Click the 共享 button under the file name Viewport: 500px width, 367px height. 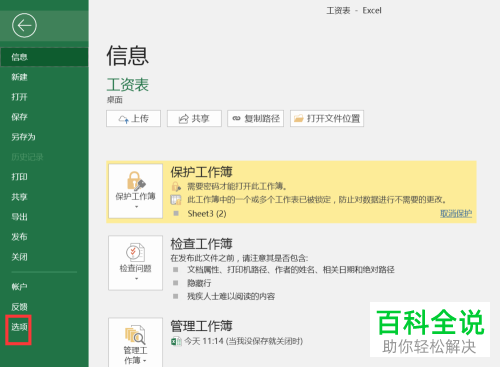pyautogui.click(x=194, y=118)
